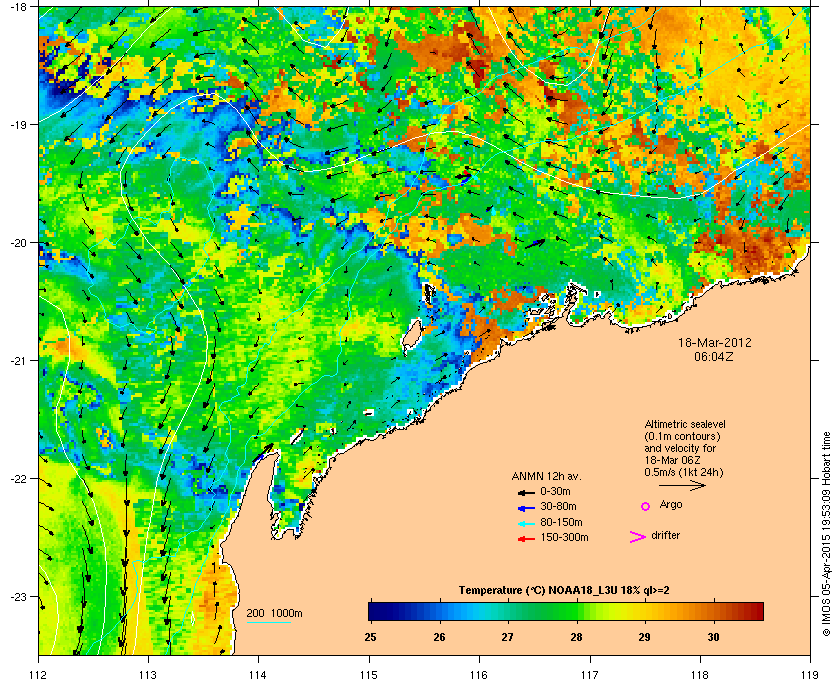Click the 18-Mar 06Z legend line

672,460
